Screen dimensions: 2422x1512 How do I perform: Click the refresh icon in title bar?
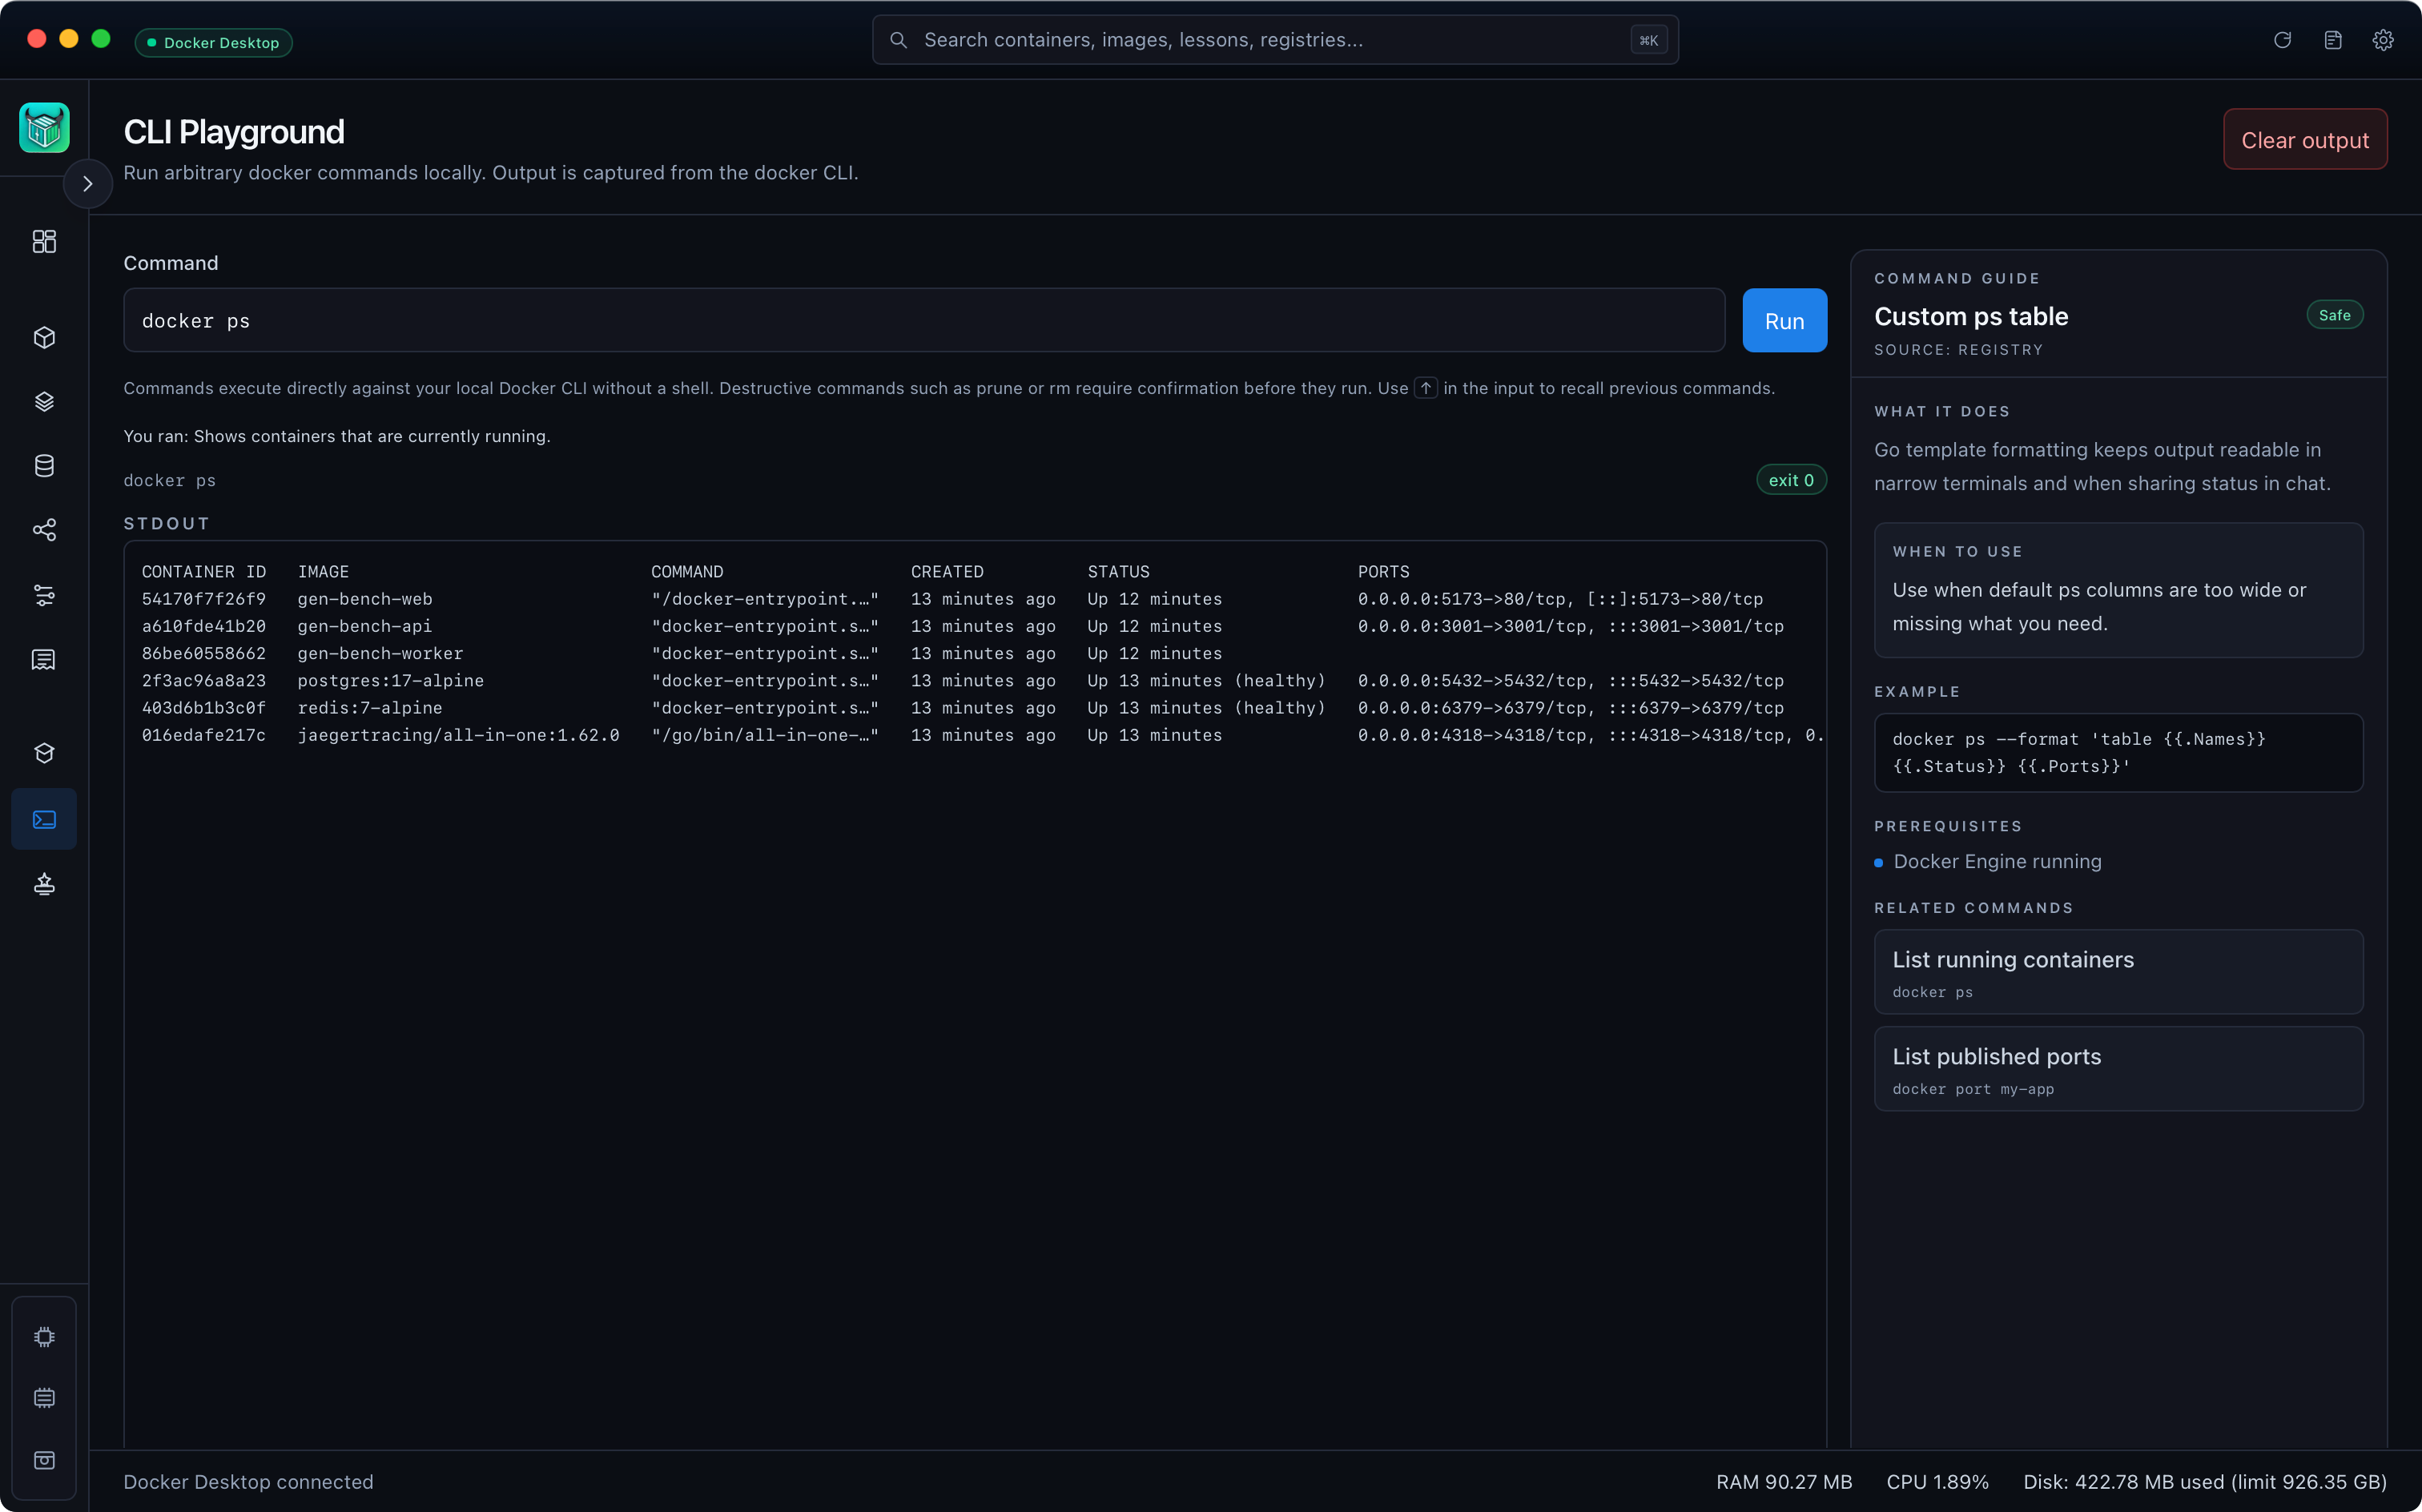[2282, 40]
